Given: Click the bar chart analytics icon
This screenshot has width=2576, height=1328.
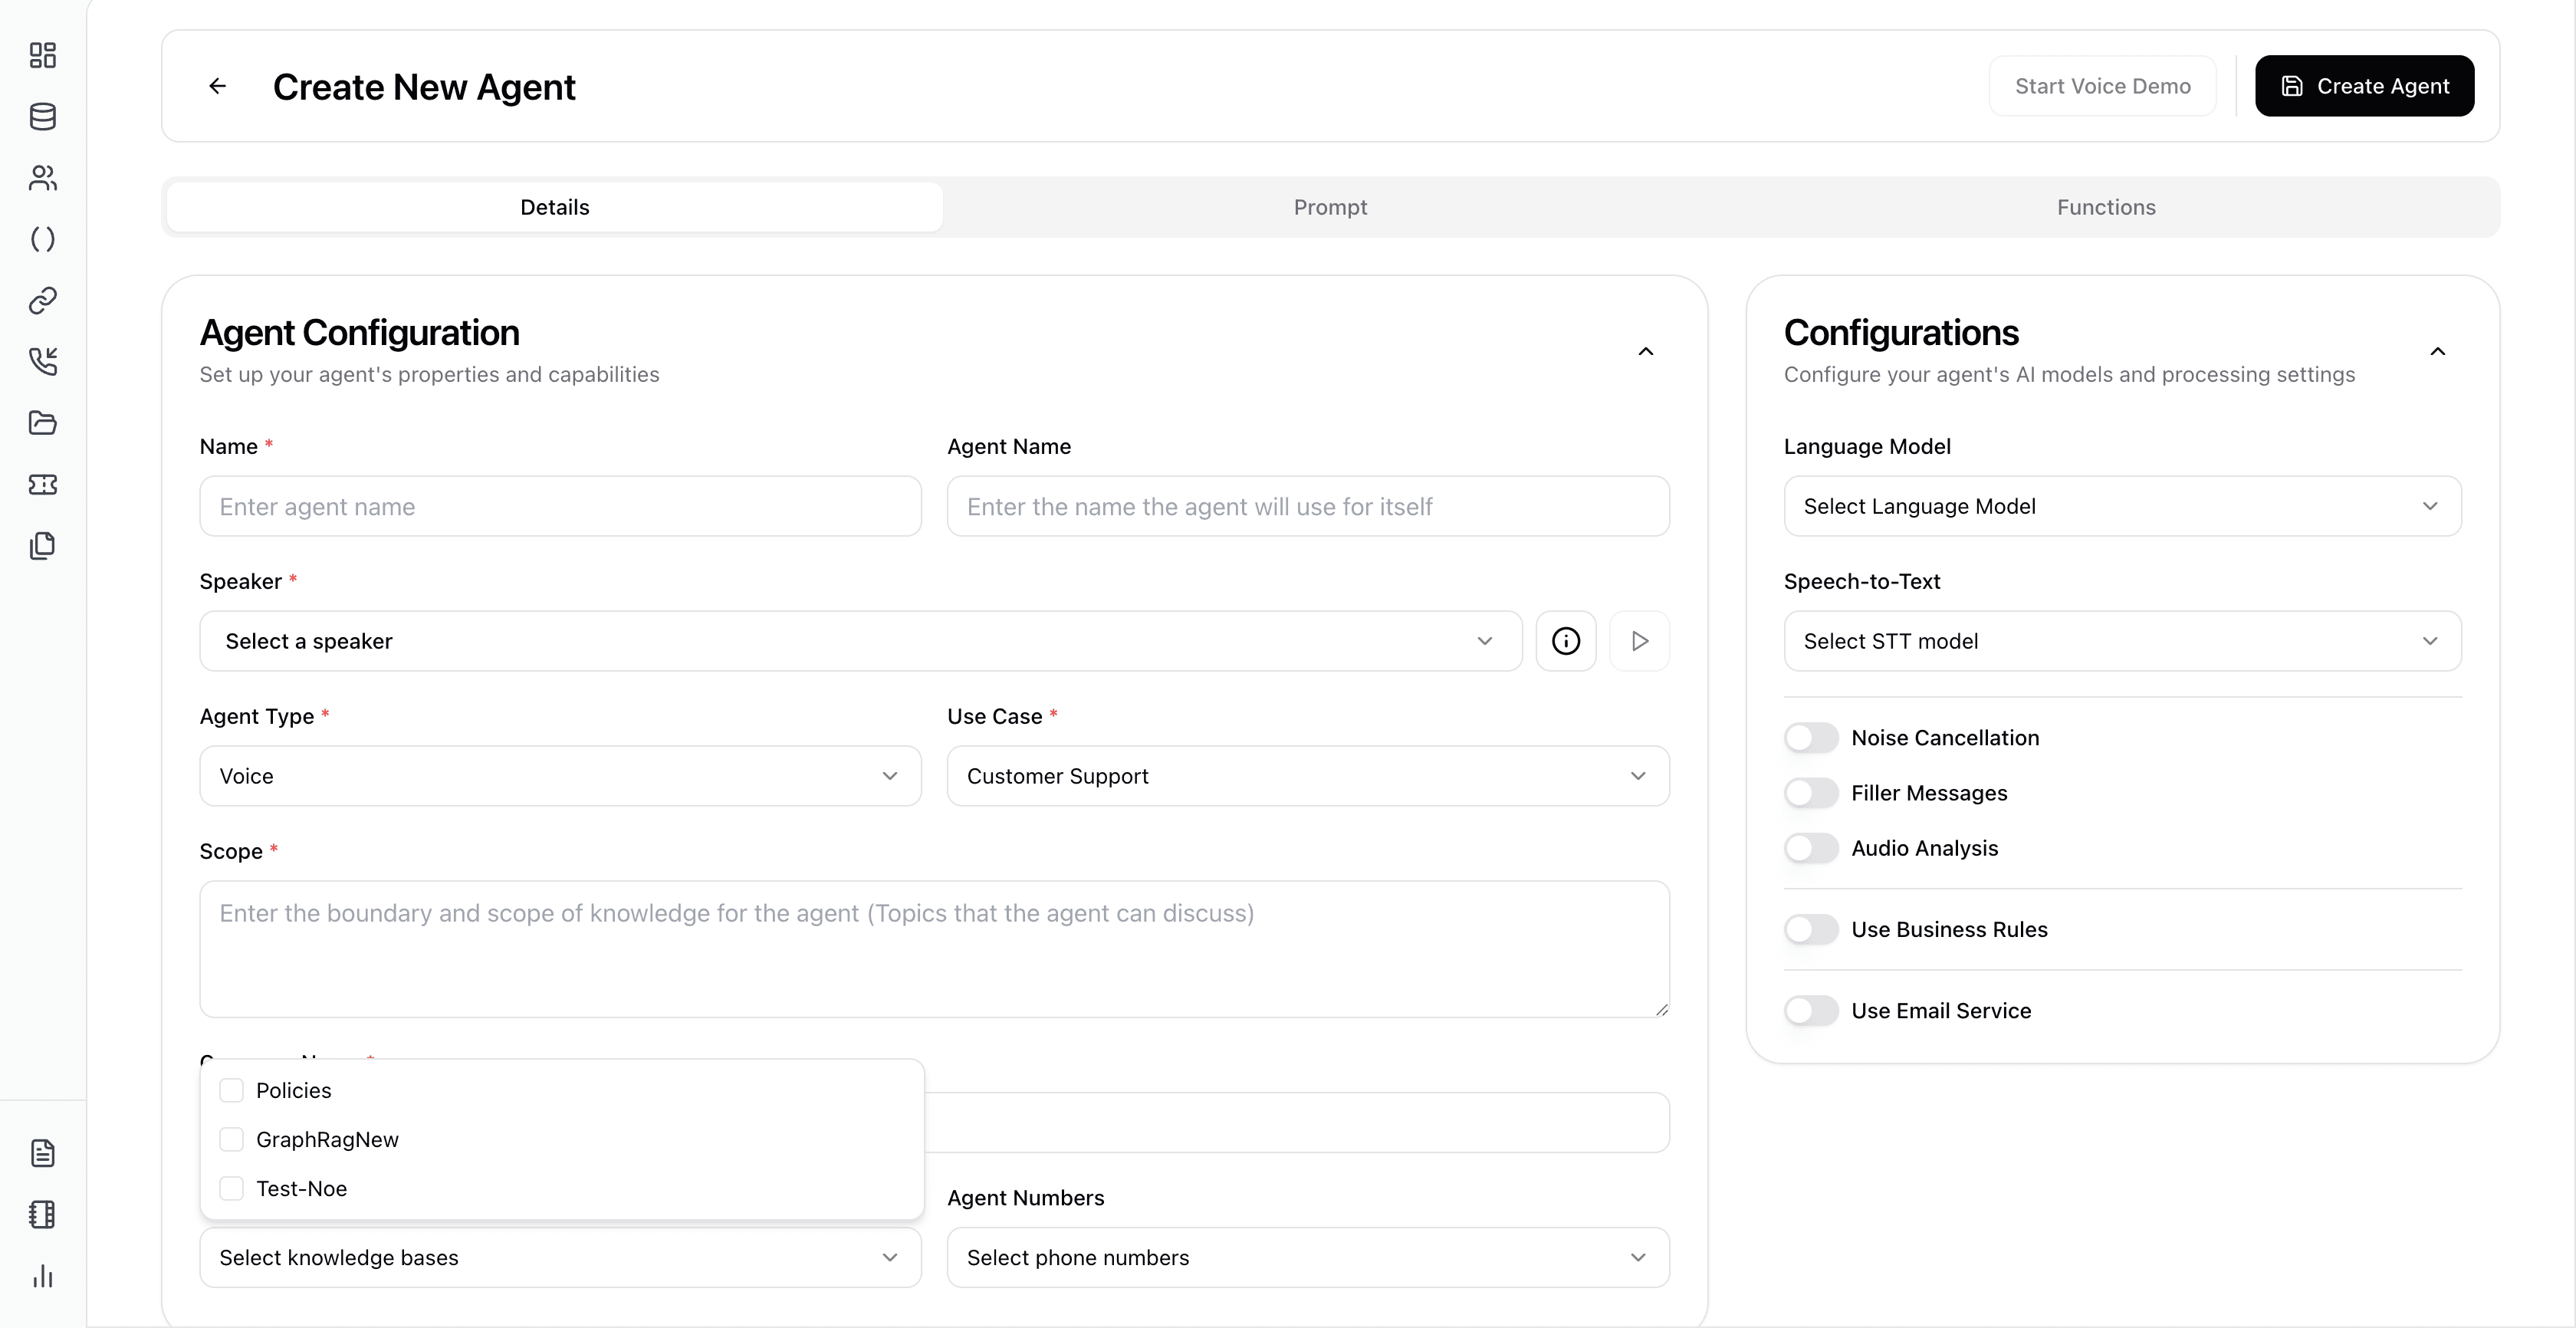Looking at the screenshot, I should click(x=42, y=1276).
